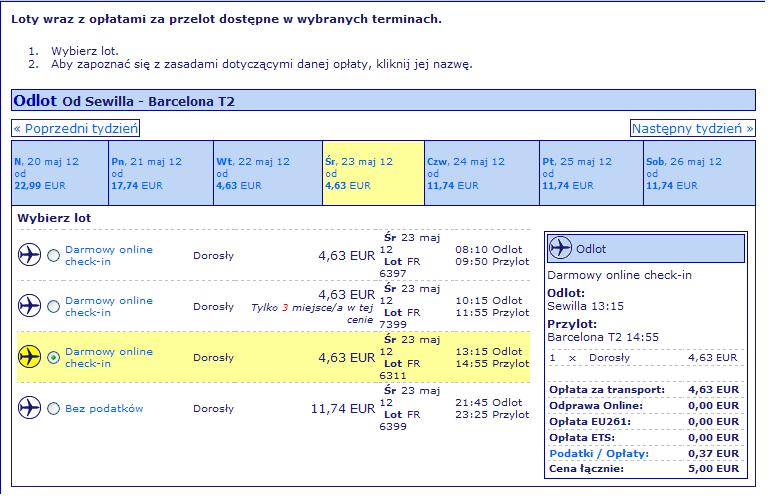Open Darmowy online check-in link for 13:15 flight
The image size is (771, 496).
coord(109,357)
